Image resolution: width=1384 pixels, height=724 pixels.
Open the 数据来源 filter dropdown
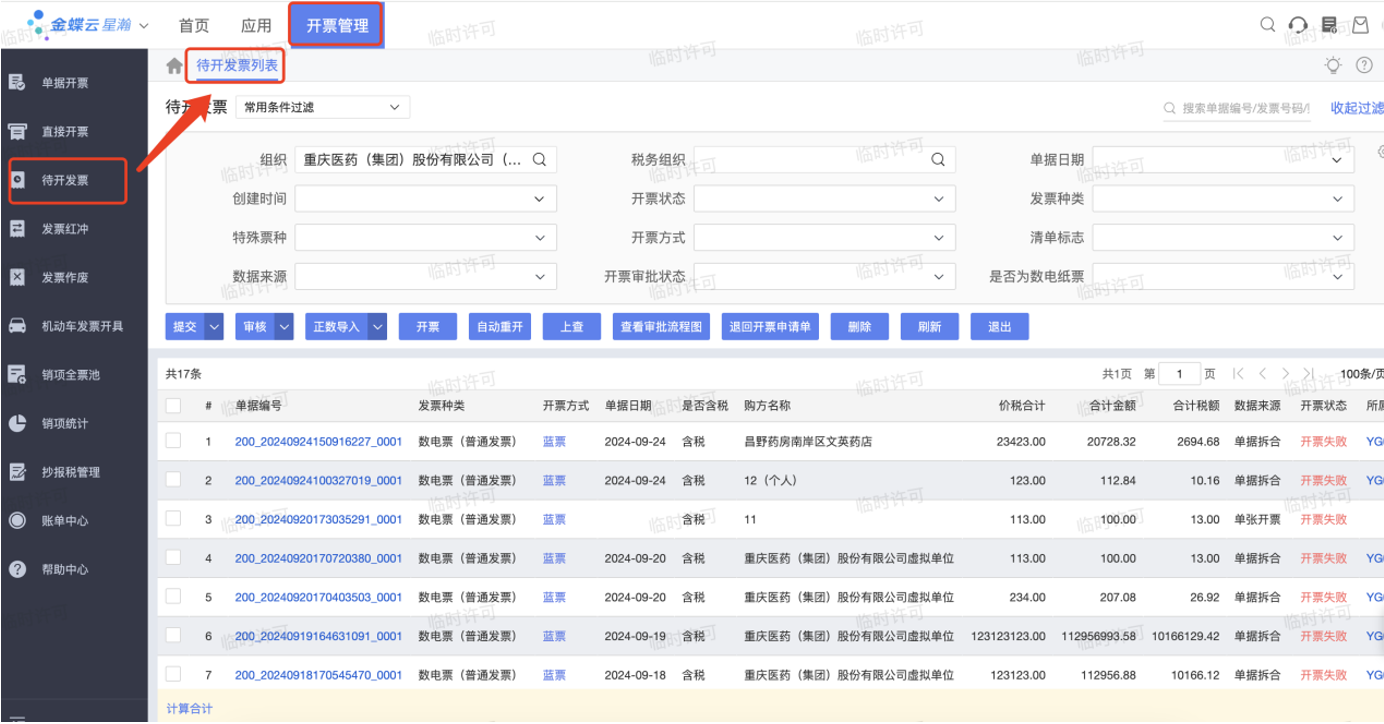[x=425, y=276]
